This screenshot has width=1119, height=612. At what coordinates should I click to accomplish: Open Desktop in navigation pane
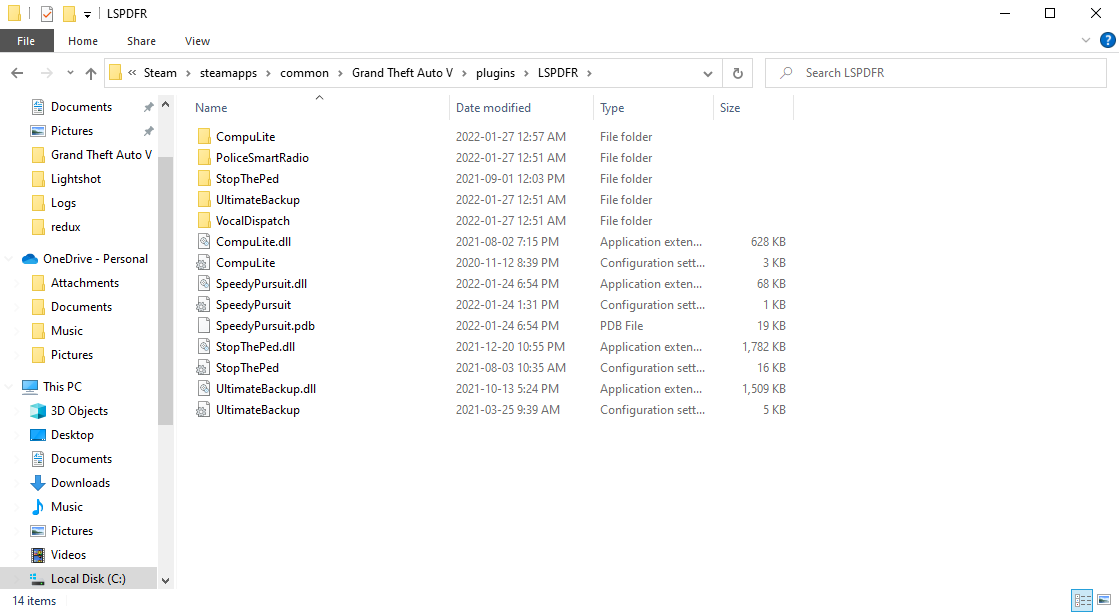pos(71,435)
